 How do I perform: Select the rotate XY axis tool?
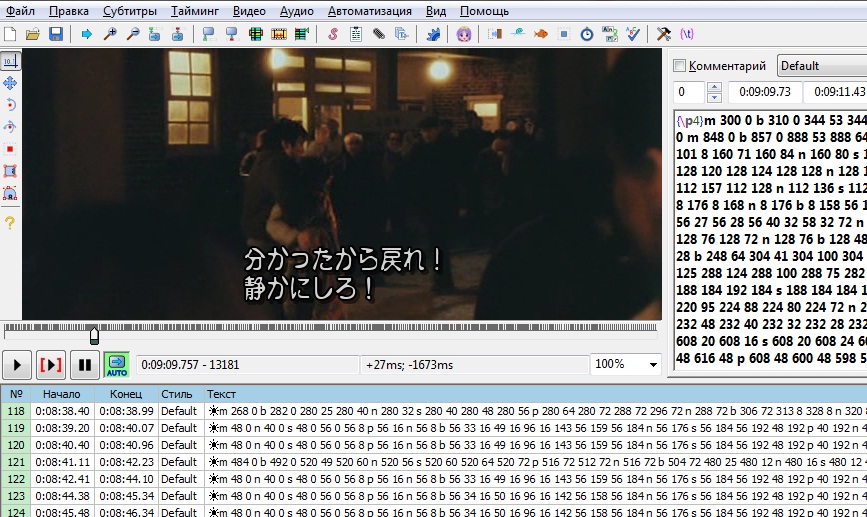(x=10, y=127)
